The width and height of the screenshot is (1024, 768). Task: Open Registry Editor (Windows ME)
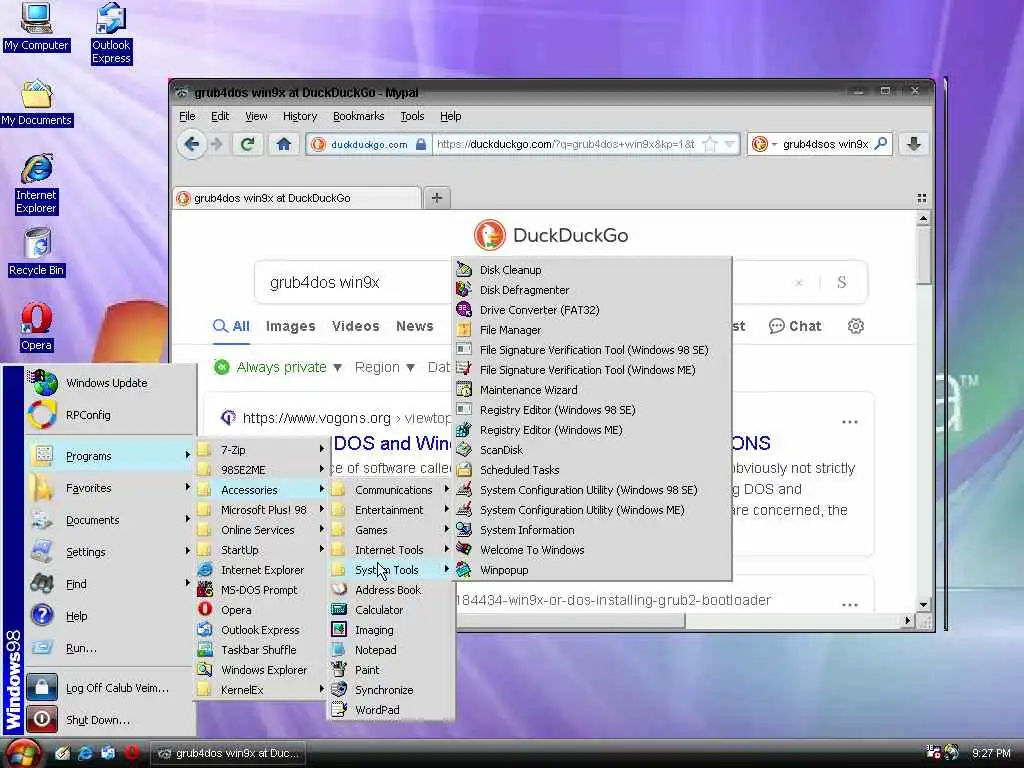point(592,430)
